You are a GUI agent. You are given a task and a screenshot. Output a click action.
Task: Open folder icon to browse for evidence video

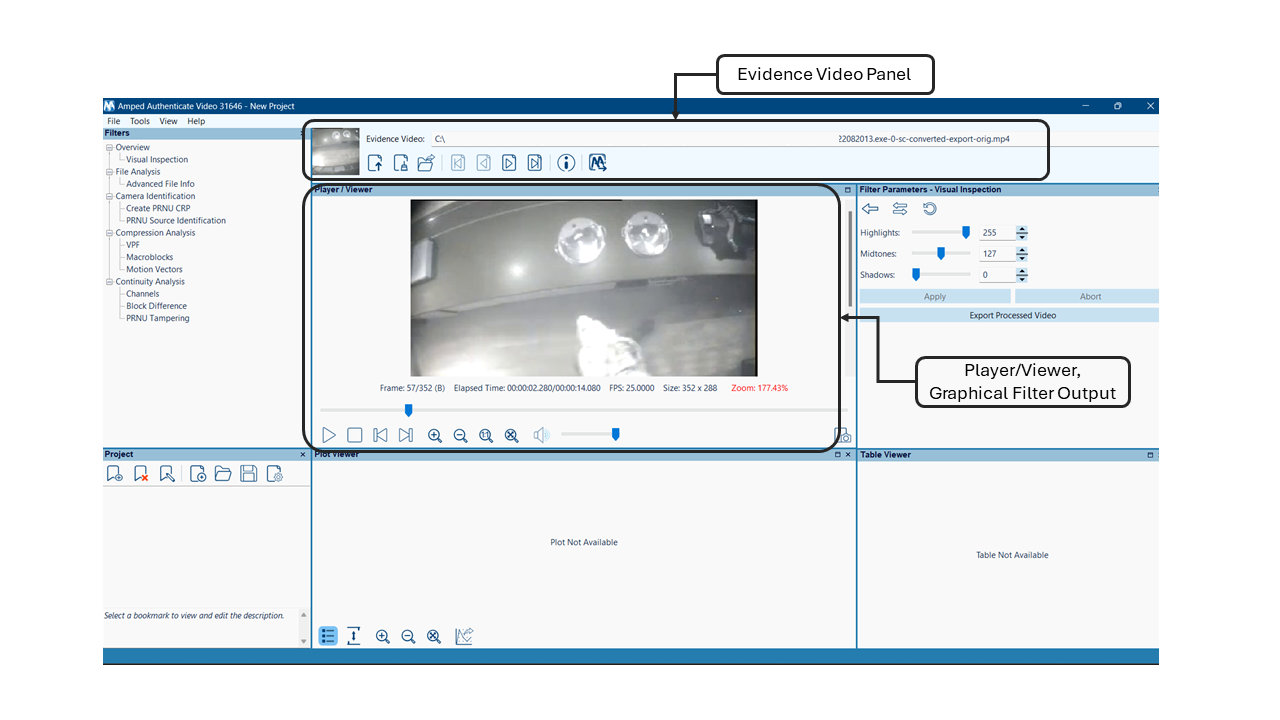tap(425, 162)
